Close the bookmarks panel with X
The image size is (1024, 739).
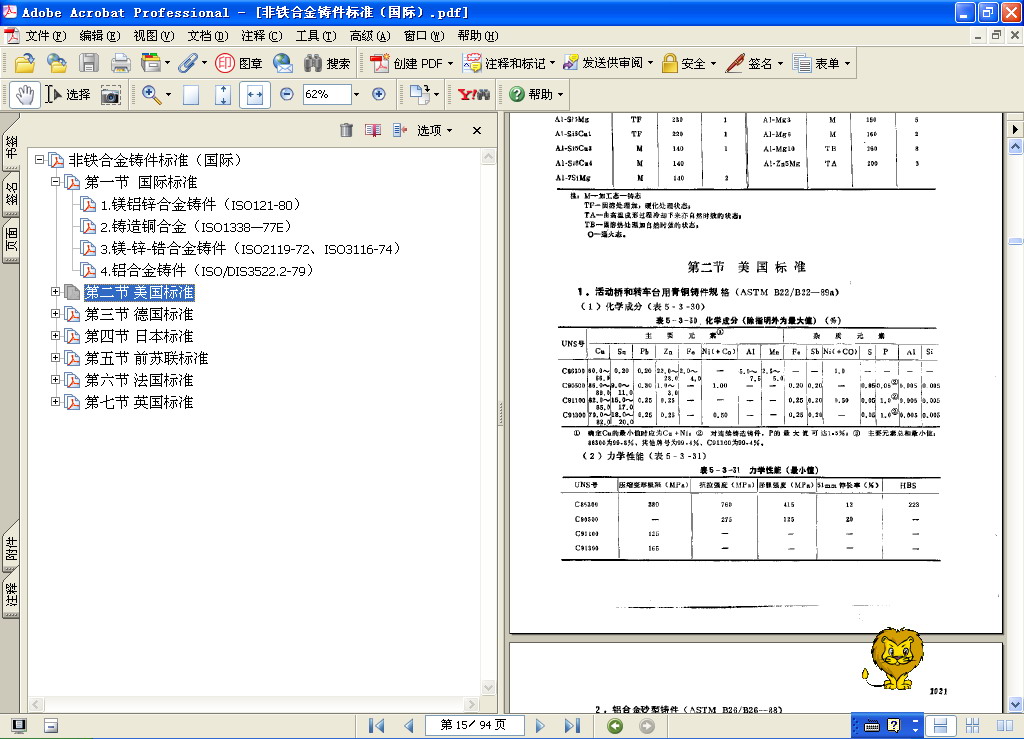(x=477, y=131)
